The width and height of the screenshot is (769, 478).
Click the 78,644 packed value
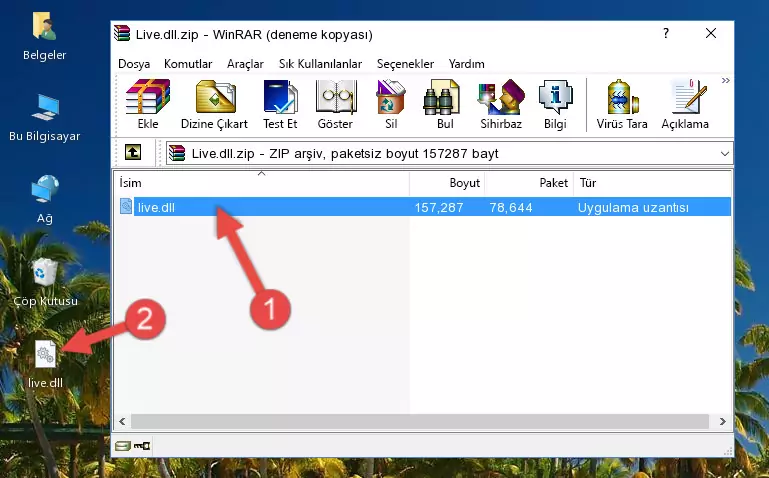point(511,207)
